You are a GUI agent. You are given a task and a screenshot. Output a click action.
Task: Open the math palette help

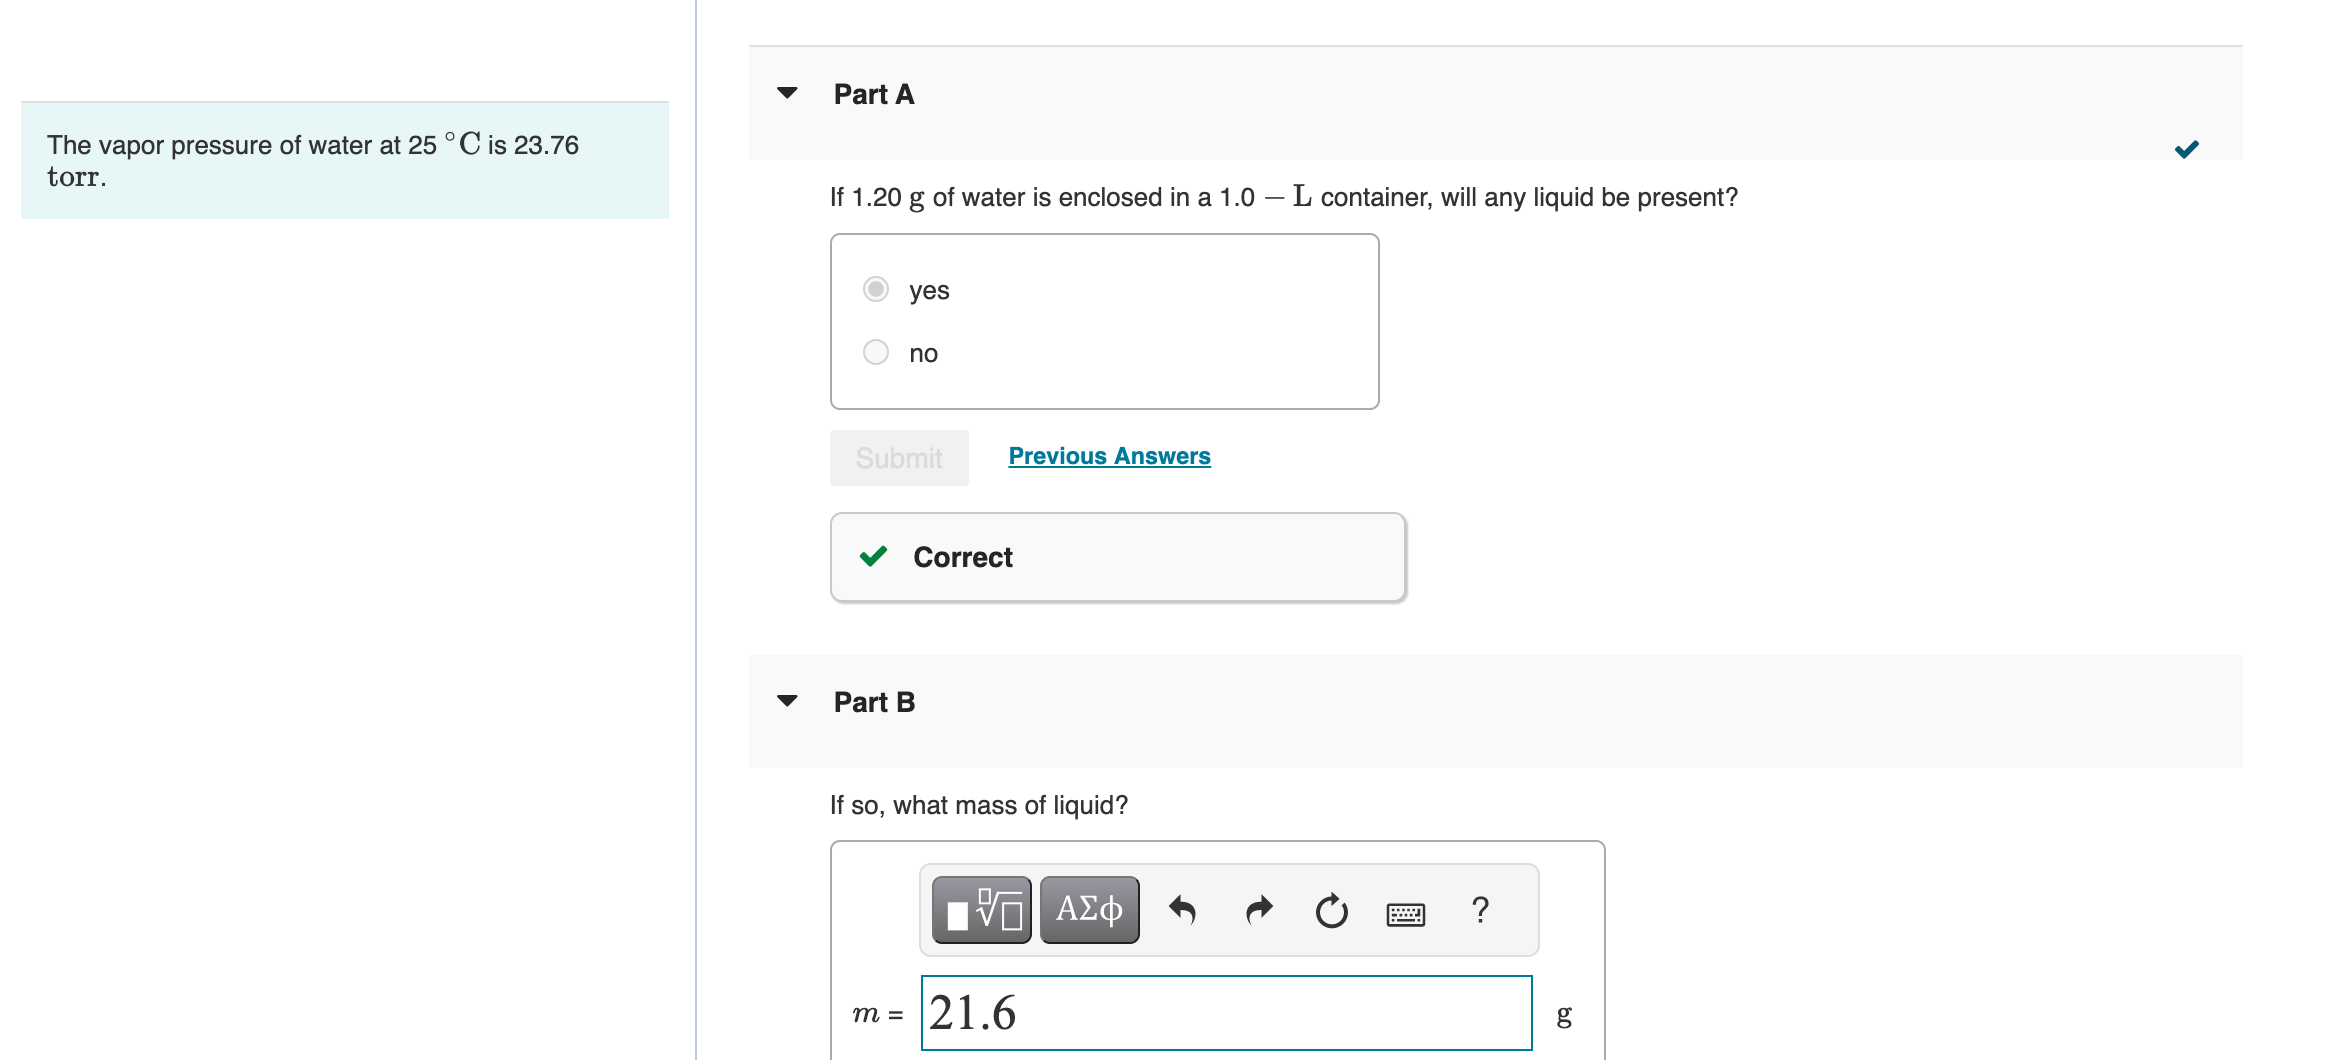(x=1479, y=909)
